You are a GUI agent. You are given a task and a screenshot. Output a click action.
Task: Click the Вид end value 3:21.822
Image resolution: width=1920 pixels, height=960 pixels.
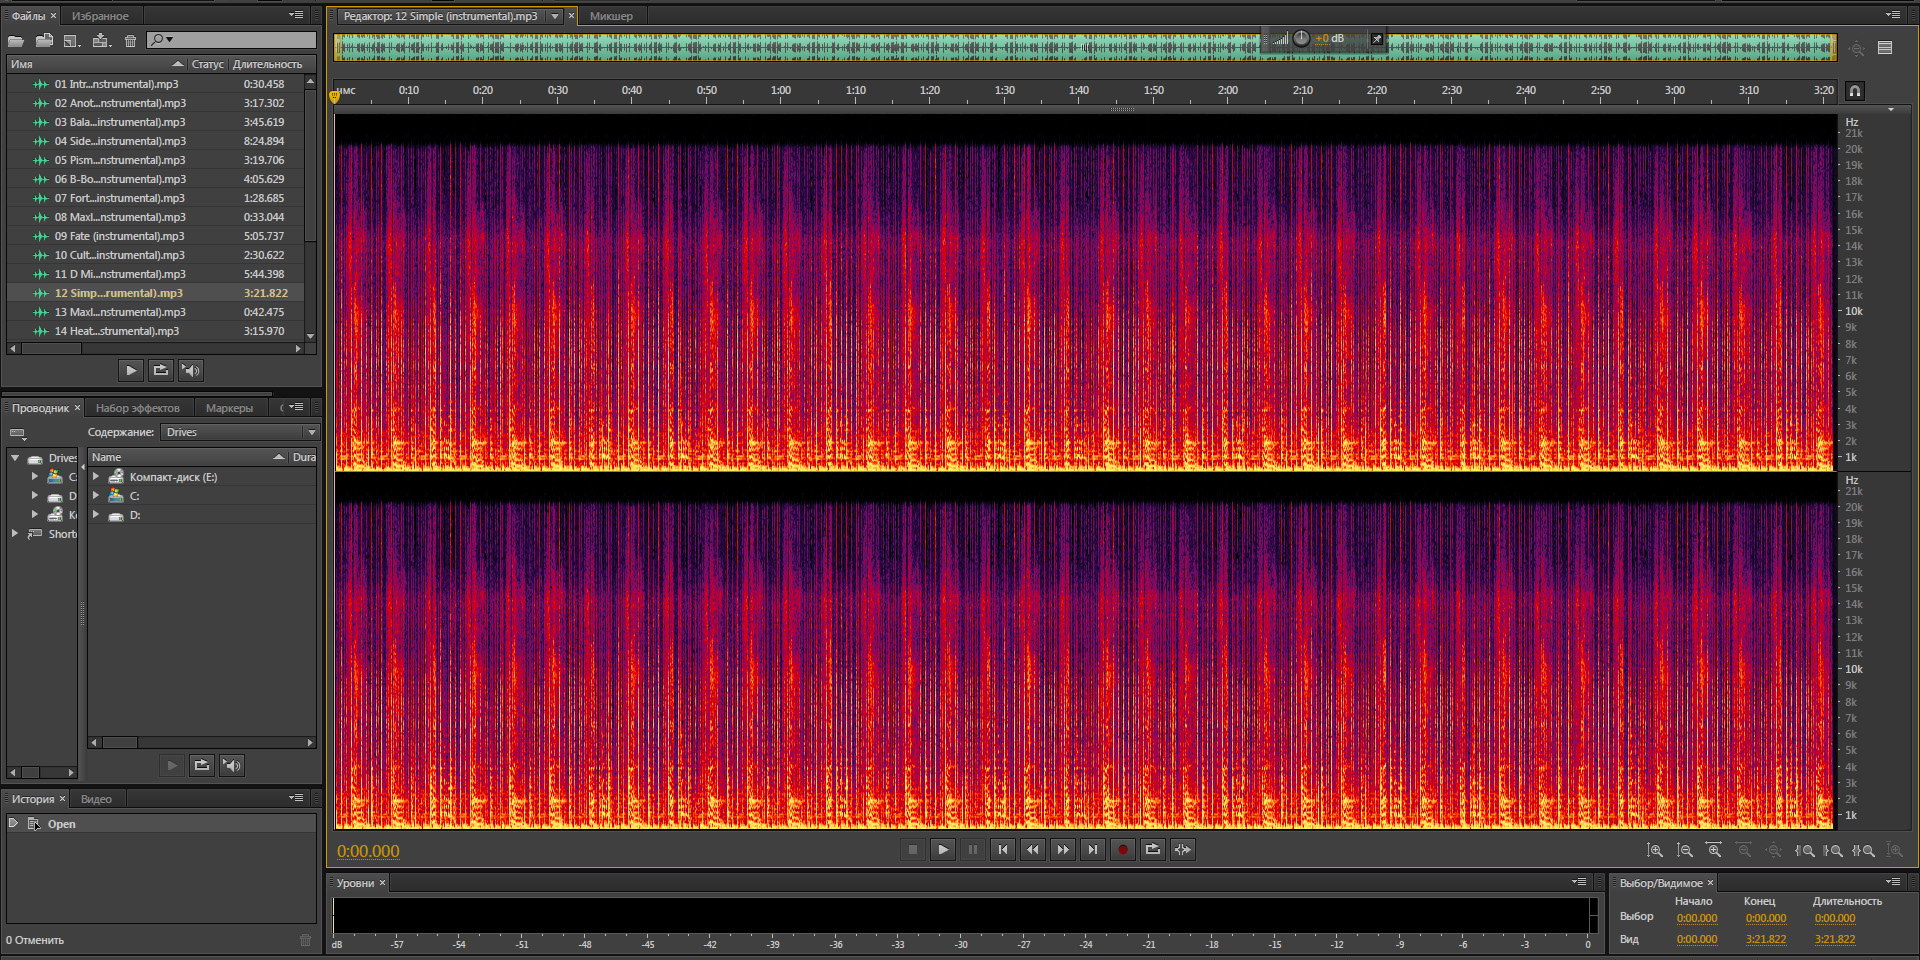tap(1765, 939)
